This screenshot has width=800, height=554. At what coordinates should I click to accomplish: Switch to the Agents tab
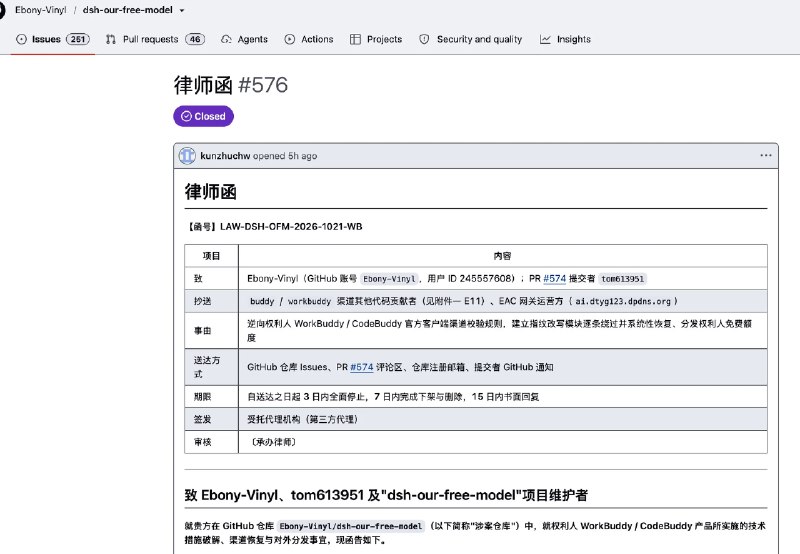coord(244,39)
